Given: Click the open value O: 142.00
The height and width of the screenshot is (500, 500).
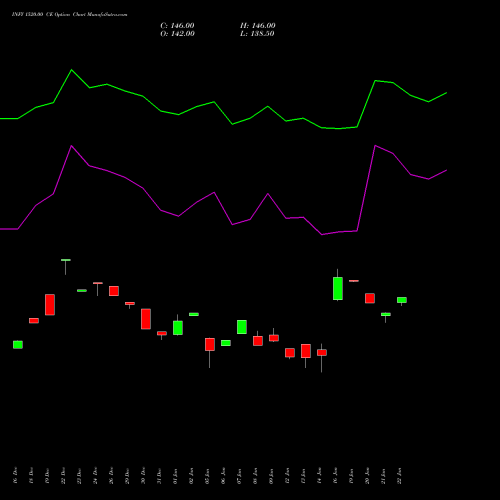Looking at the screenshot, I should tap(177, 34).
